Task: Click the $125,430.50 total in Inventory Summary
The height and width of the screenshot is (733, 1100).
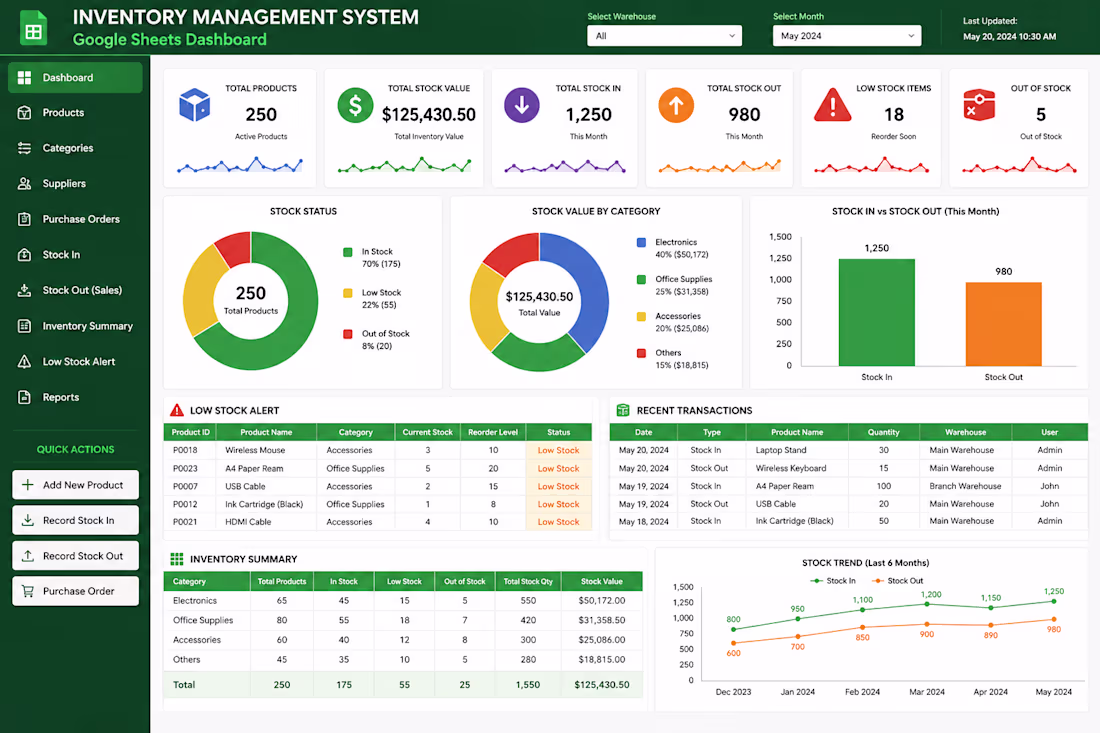Action: pyautogui.click(x=602, y=685)
